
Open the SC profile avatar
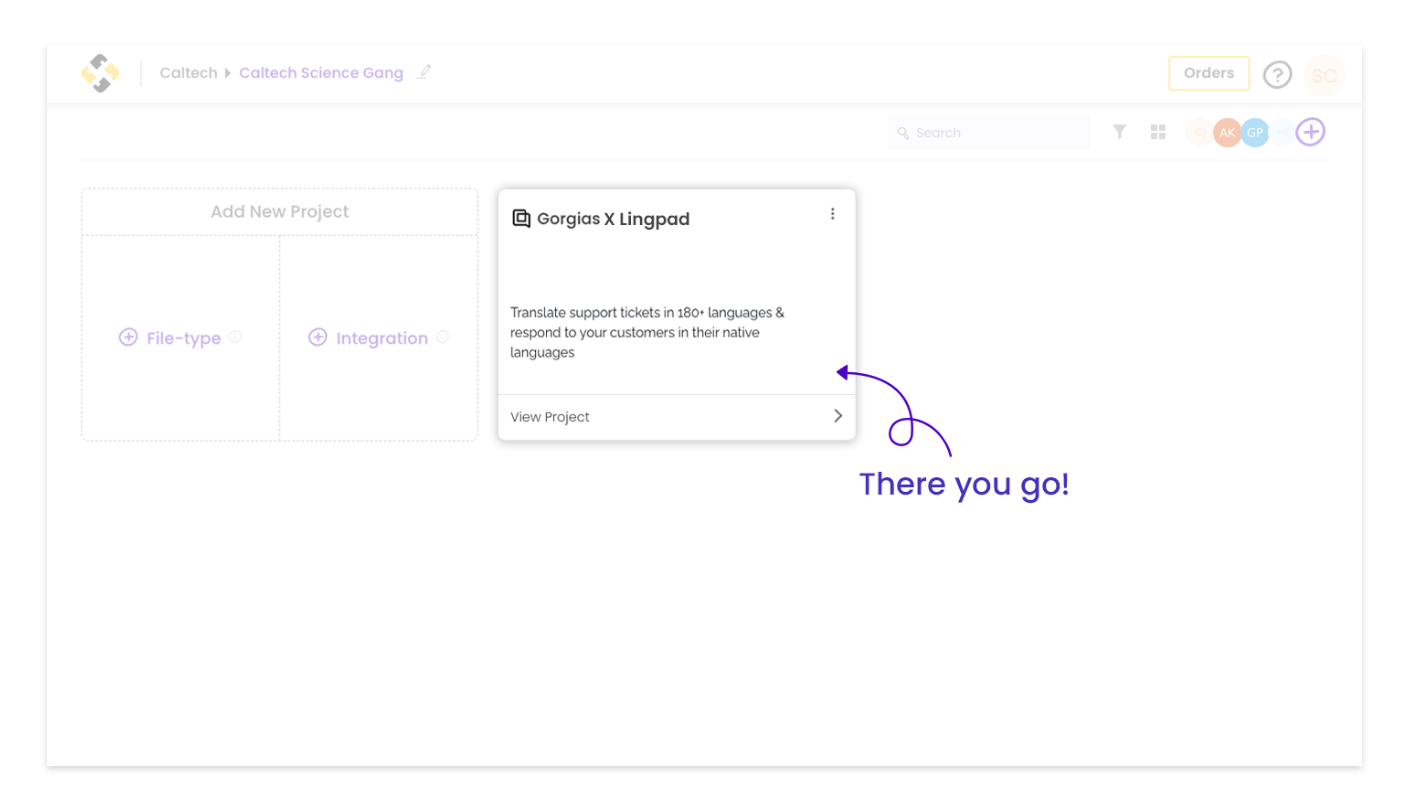click(1324, 74)
